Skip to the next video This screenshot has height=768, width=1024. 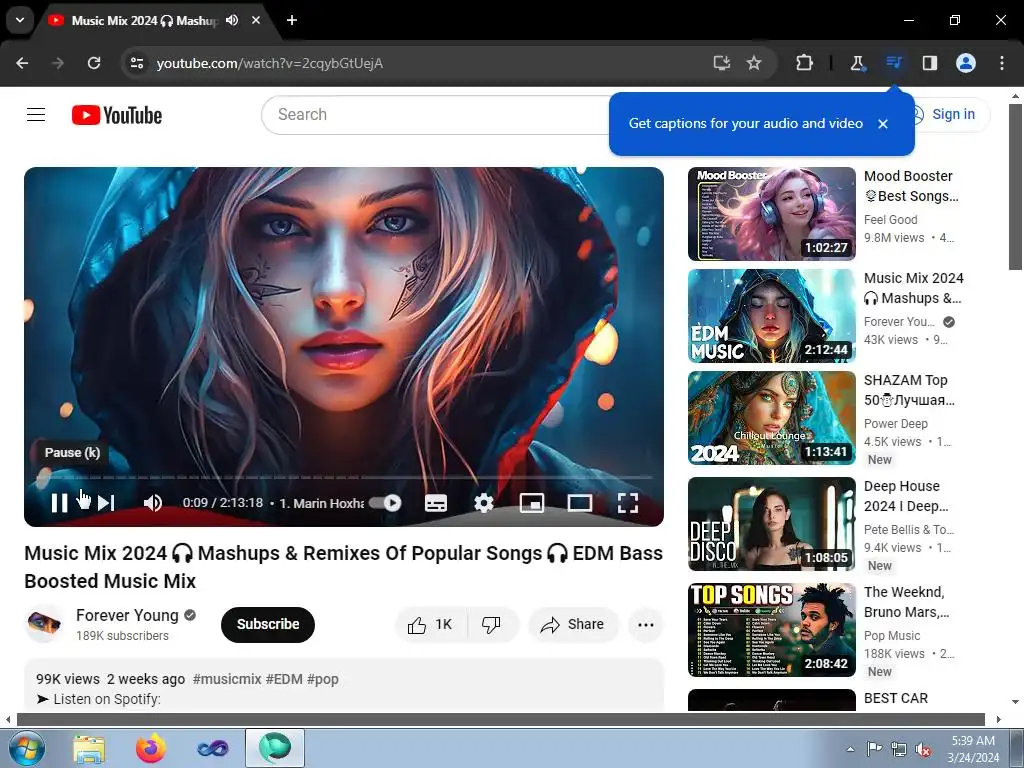pyautogui.click(x=106, y=503)
